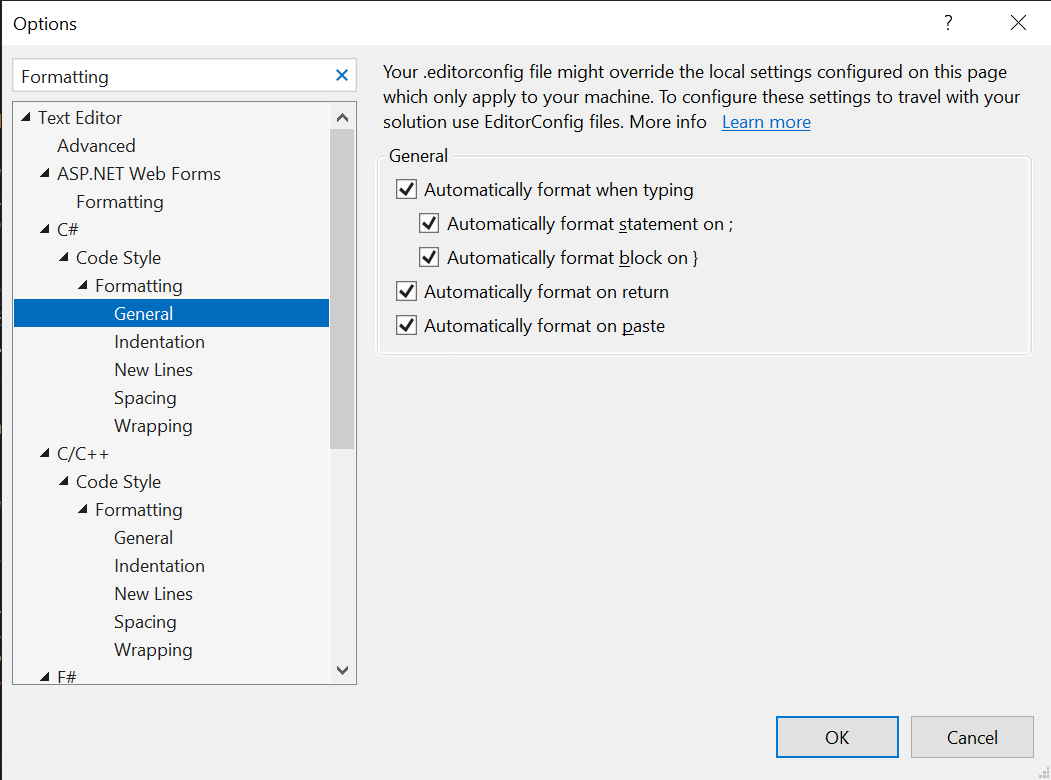The width and height of the screenshot is (1051, 780).
Task: Collapse the ASP.NET Web Forms node
Action: (45, 174)
